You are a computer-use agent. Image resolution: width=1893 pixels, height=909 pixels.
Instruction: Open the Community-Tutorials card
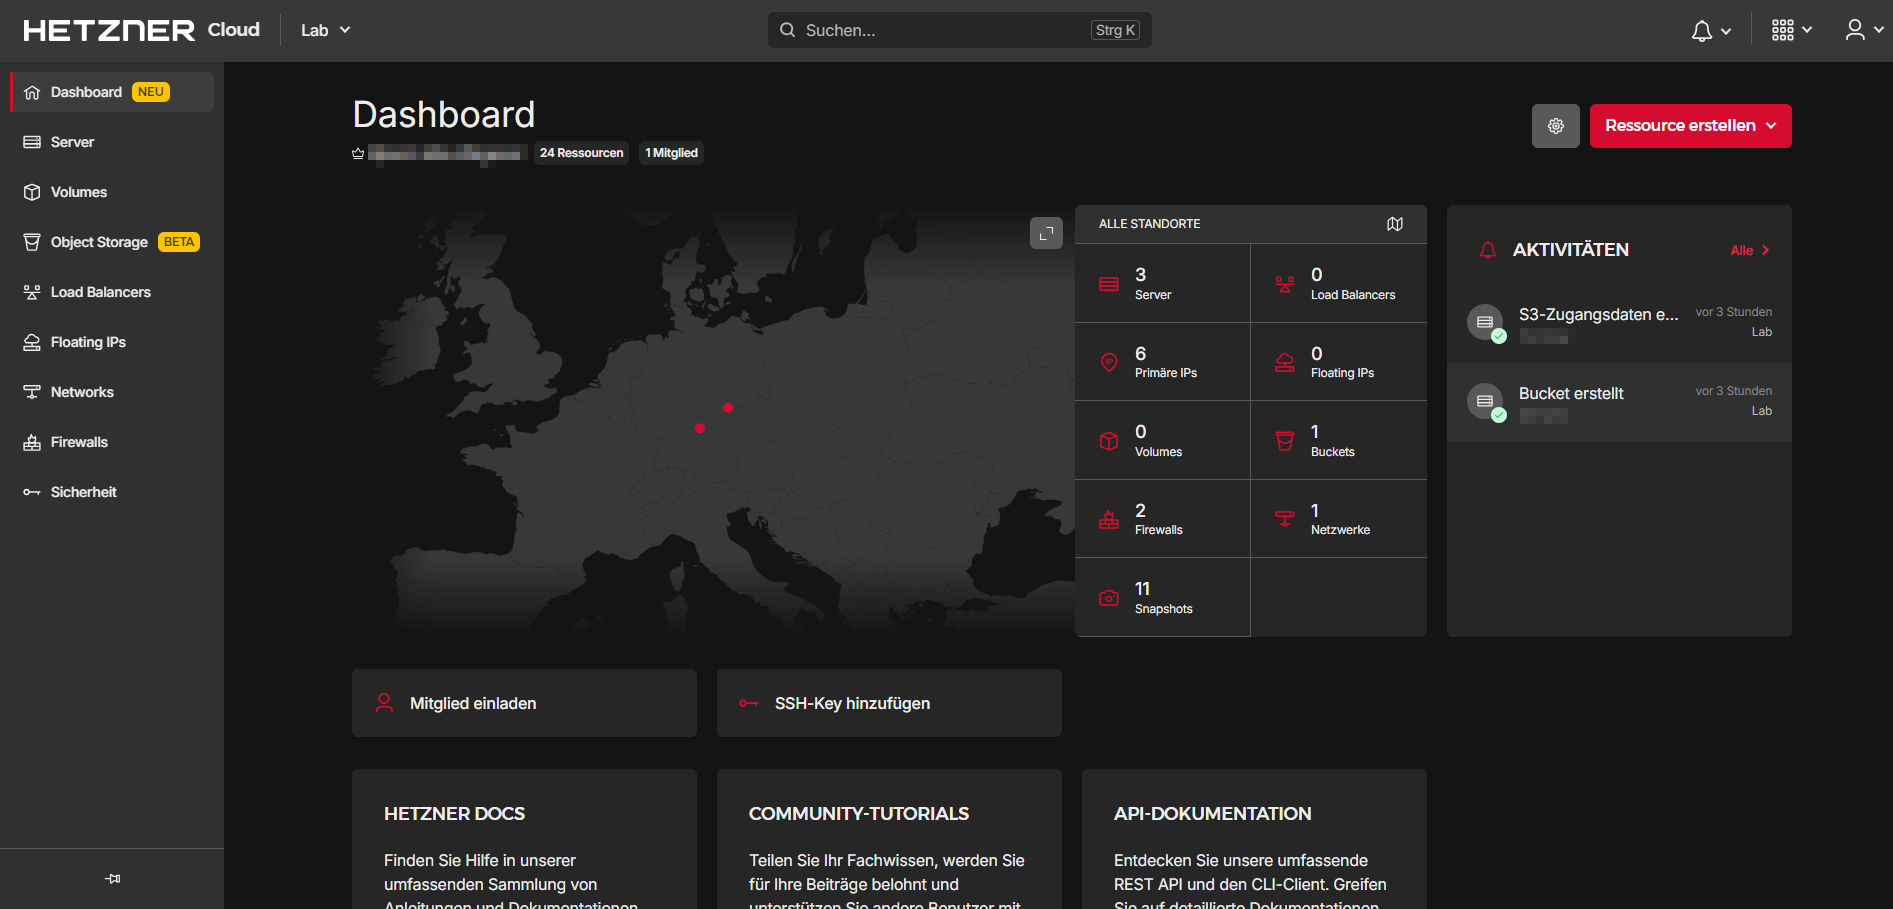pyautogui.click(x=889, y=839)
